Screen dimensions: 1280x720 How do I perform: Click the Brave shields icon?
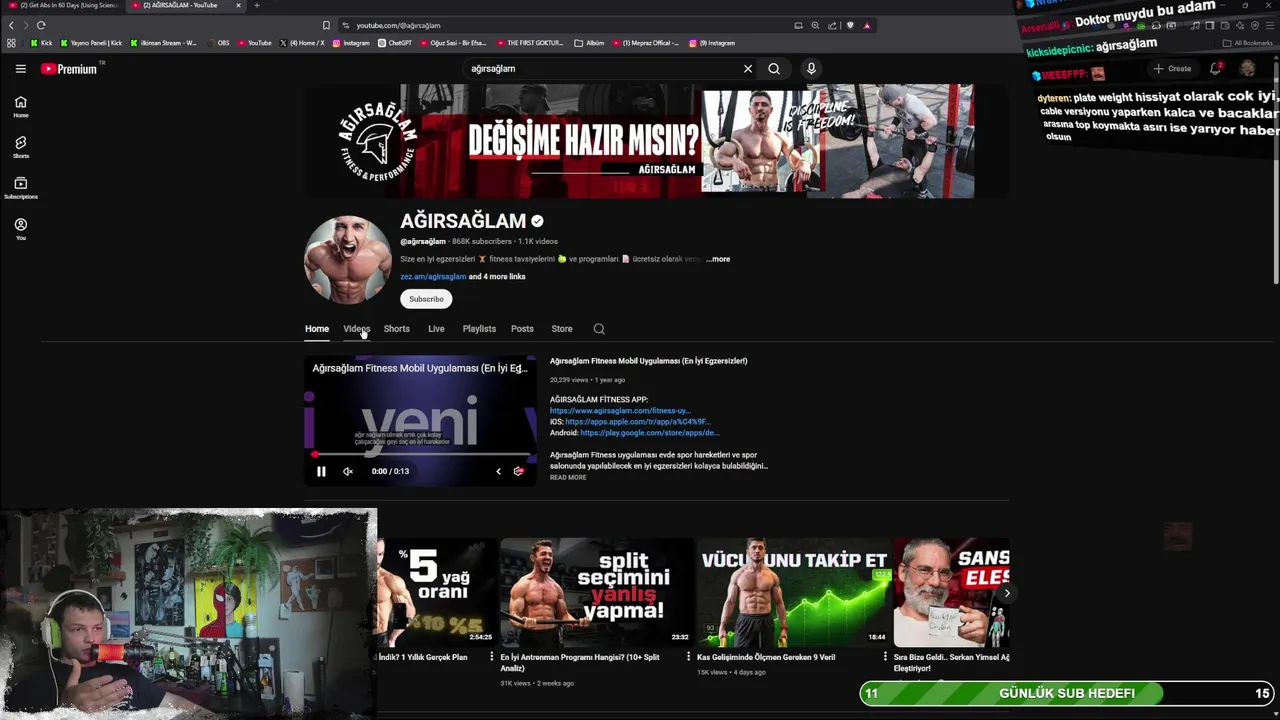click(851, 25)
